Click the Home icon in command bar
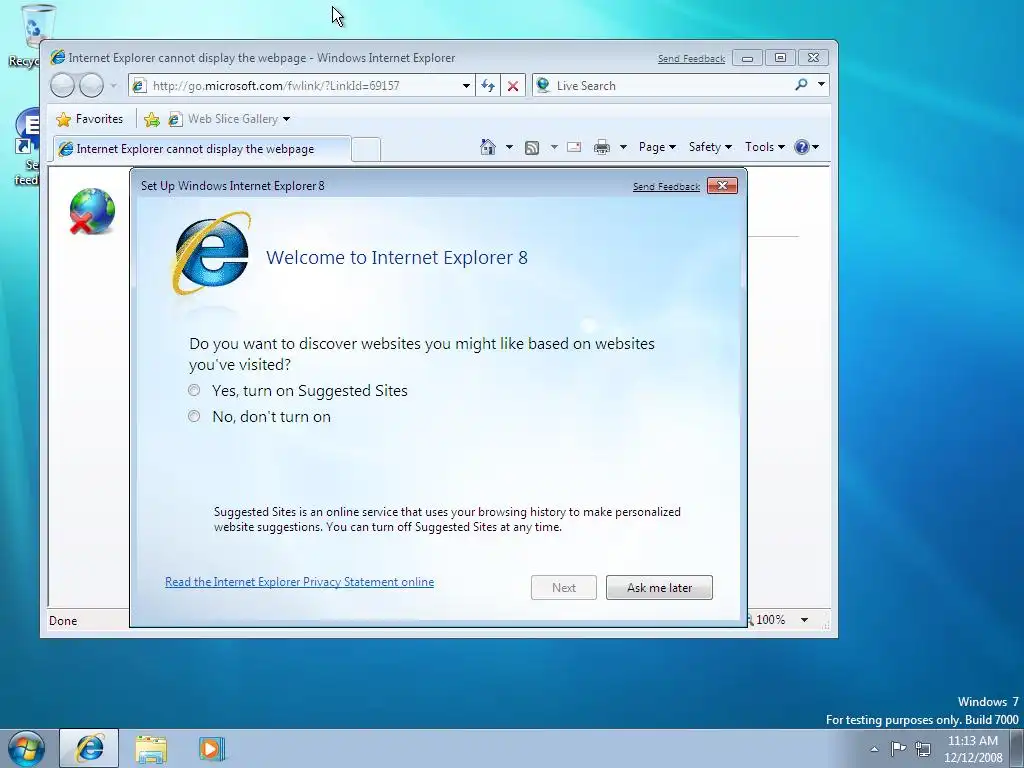Screen dimensions: 1024x768 [488, 147]
